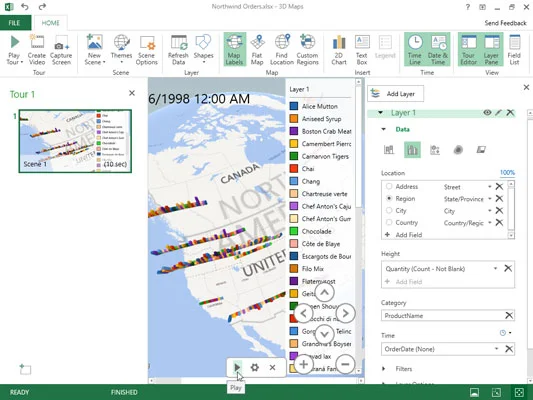Click Send Feedback link
Image resolution: width=533 pixels, height=400 pixels.
505,23
